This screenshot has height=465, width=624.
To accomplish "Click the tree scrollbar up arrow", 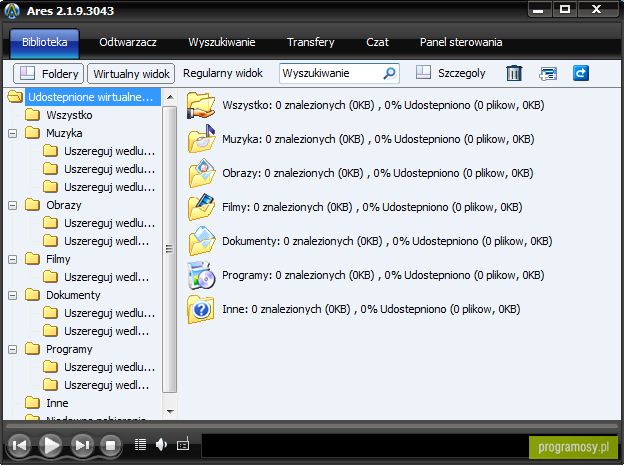I will [x=170, y=97].
